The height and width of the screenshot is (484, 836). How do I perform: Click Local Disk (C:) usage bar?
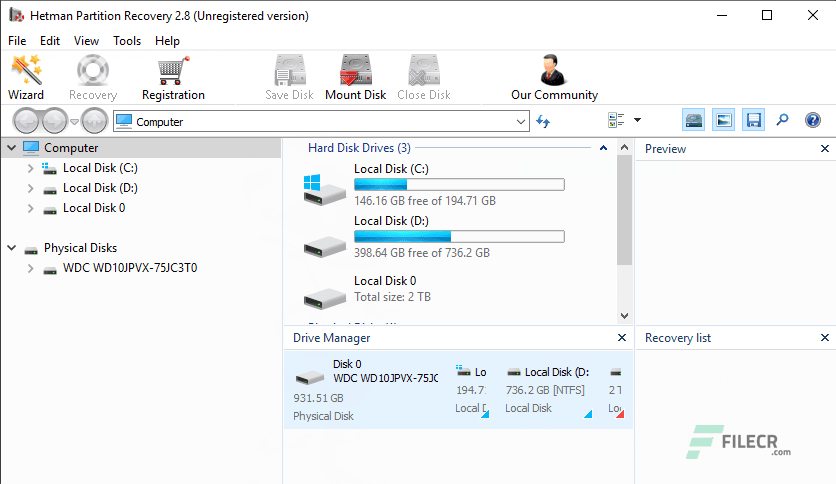tap(459, 184)
